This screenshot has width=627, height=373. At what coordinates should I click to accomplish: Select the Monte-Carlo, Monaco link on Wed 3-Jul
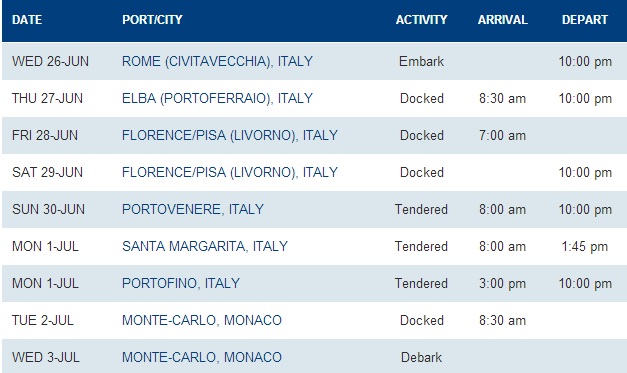(202, 357)
